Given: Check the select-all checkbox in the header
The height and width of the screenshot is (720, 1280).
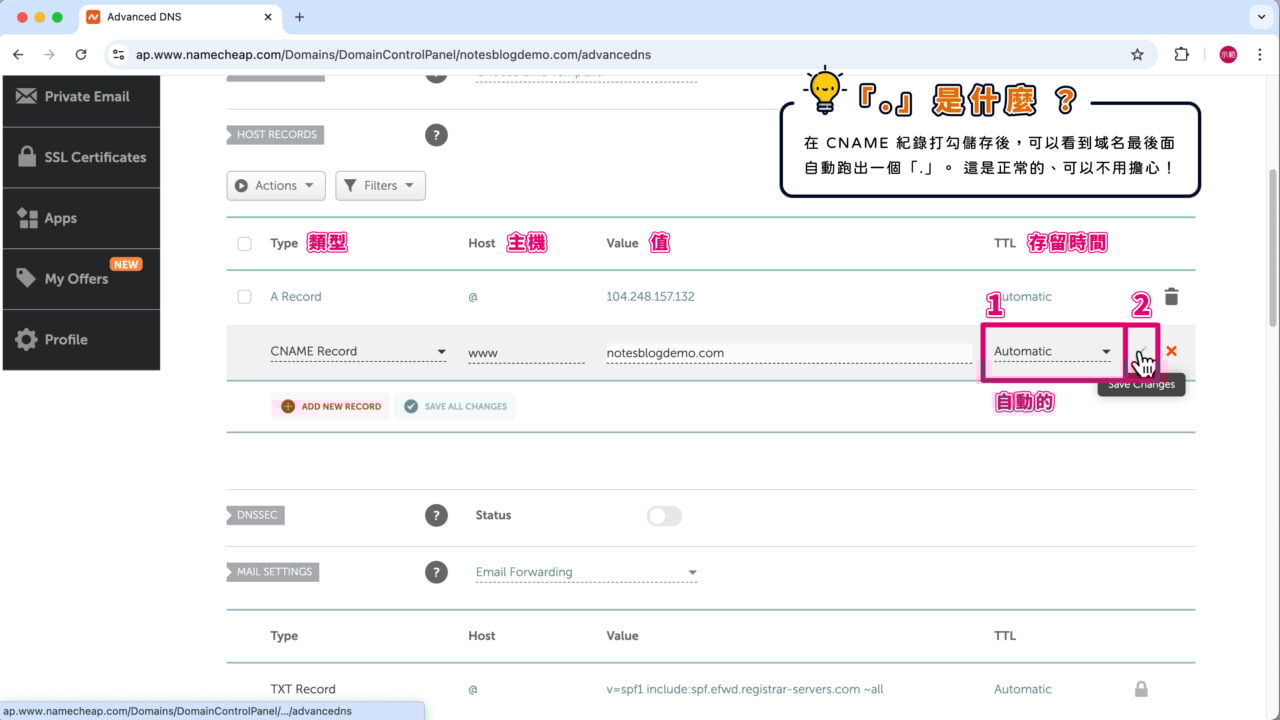Looking at the screenshot, I should (244, 242).
